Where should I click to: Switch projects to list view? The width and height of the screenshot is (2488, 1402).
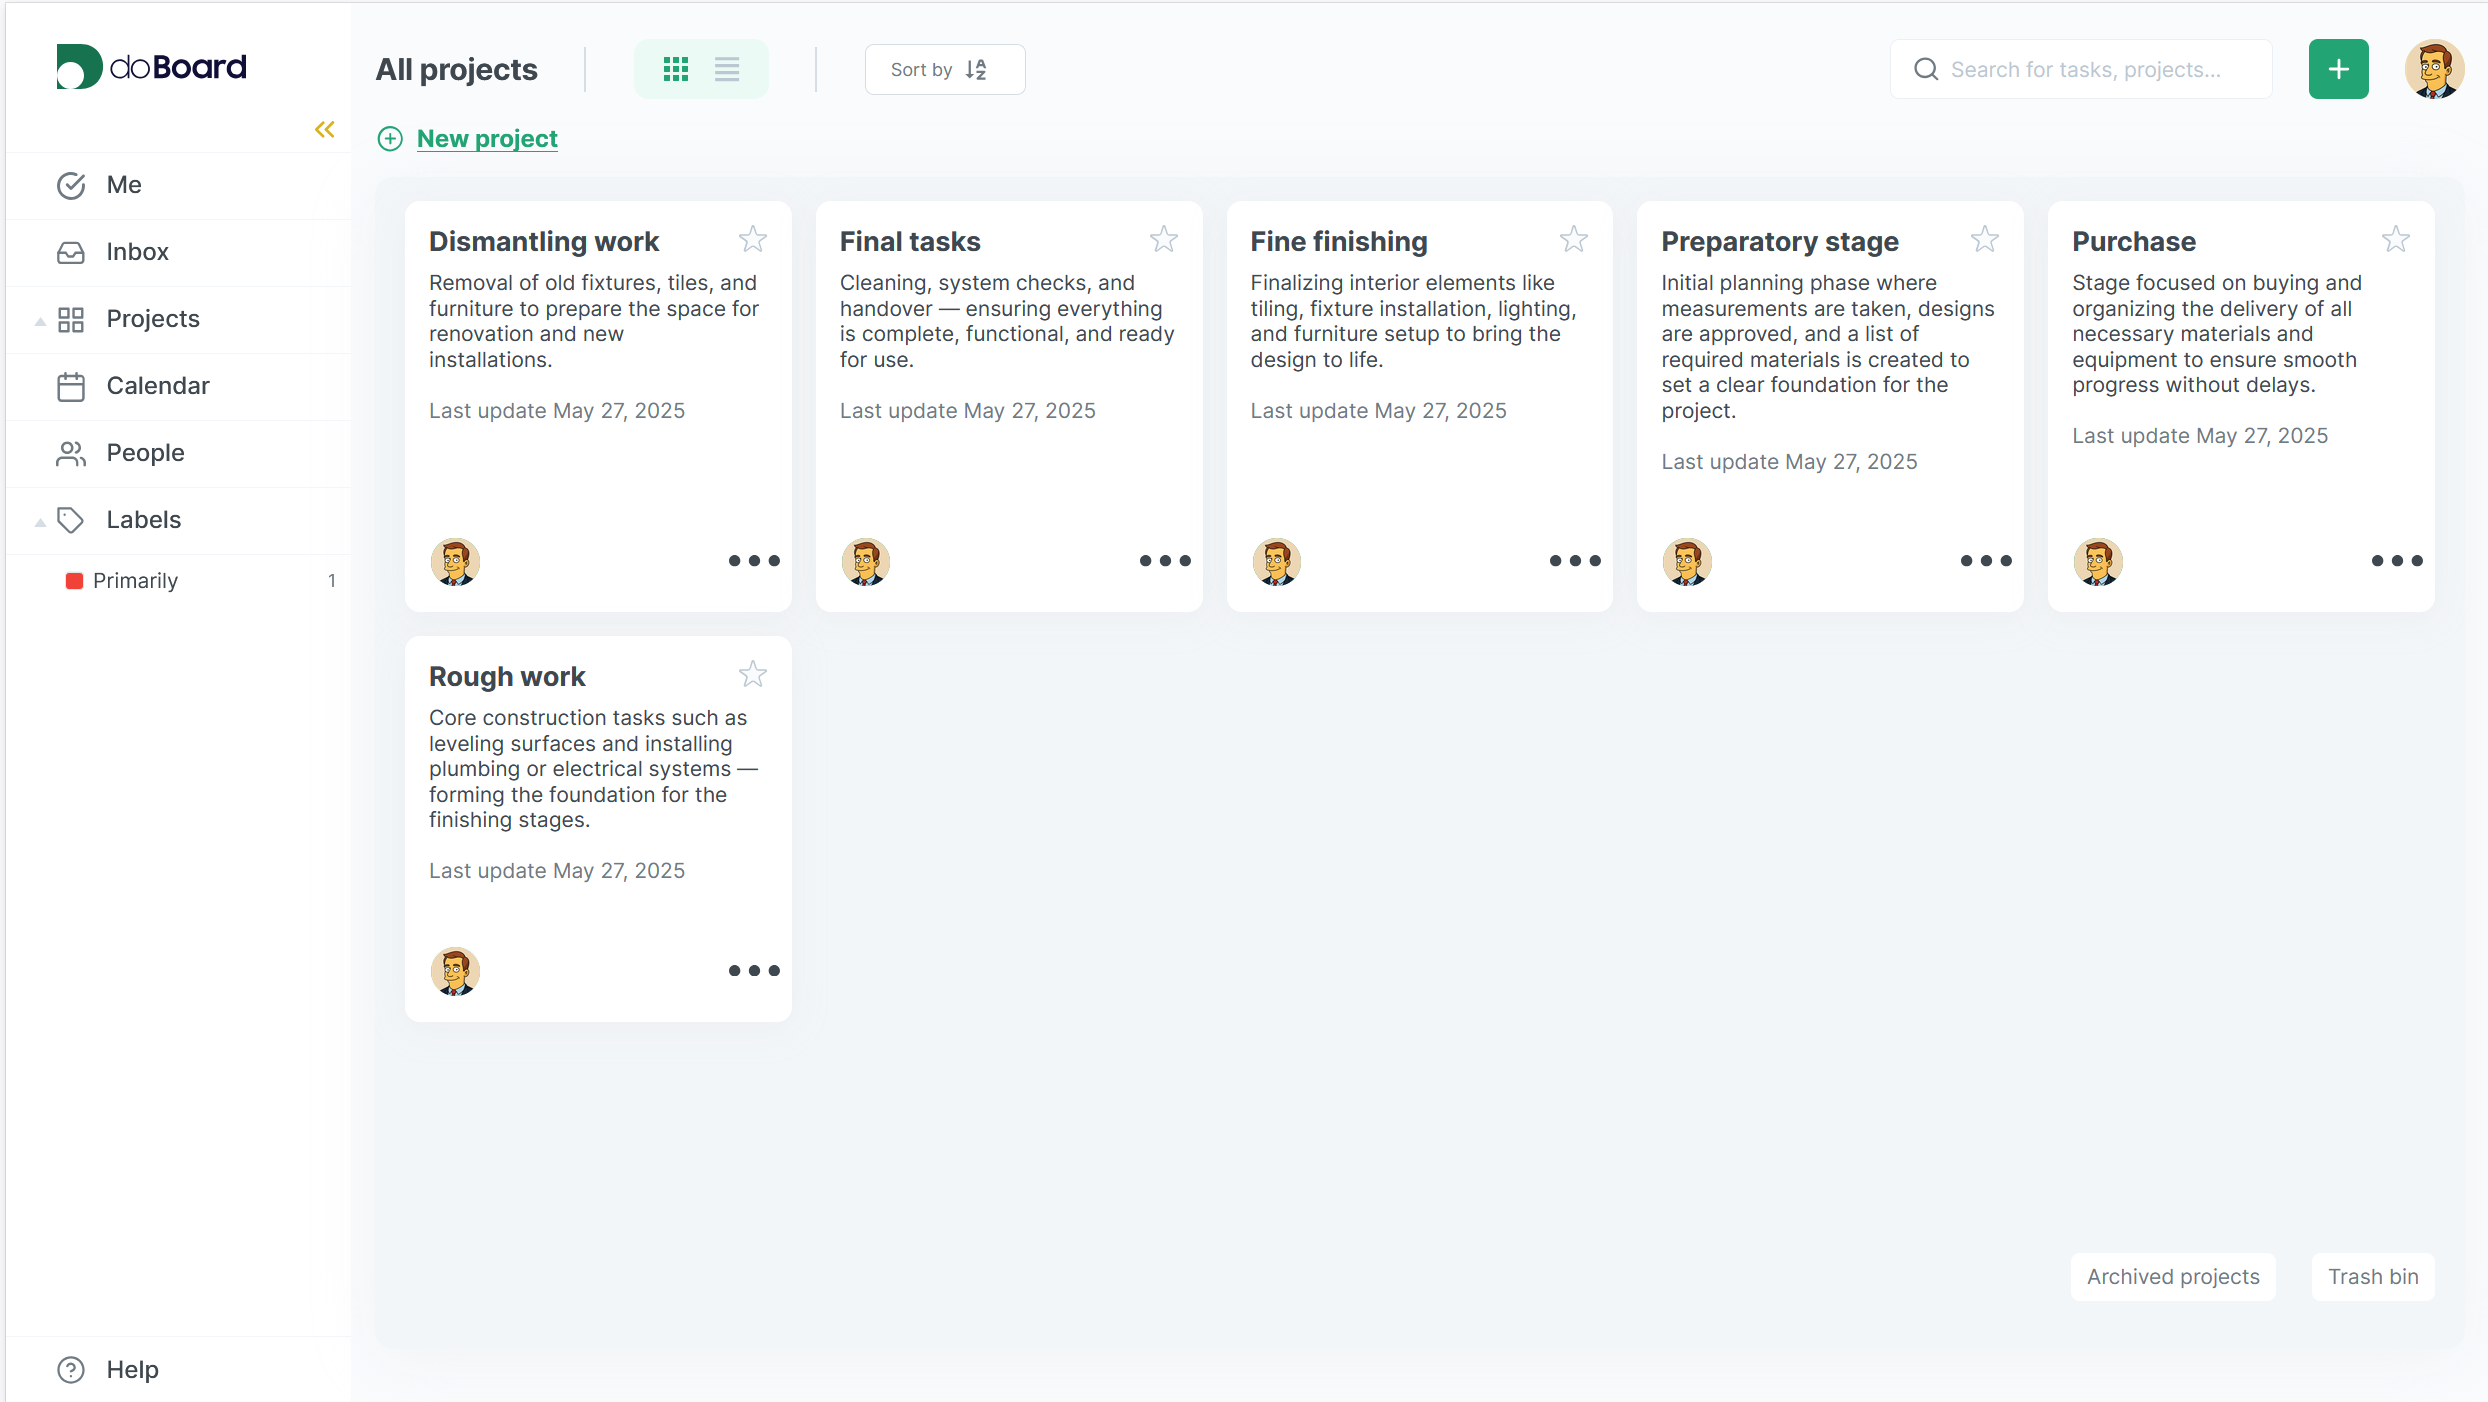(726, 68)
